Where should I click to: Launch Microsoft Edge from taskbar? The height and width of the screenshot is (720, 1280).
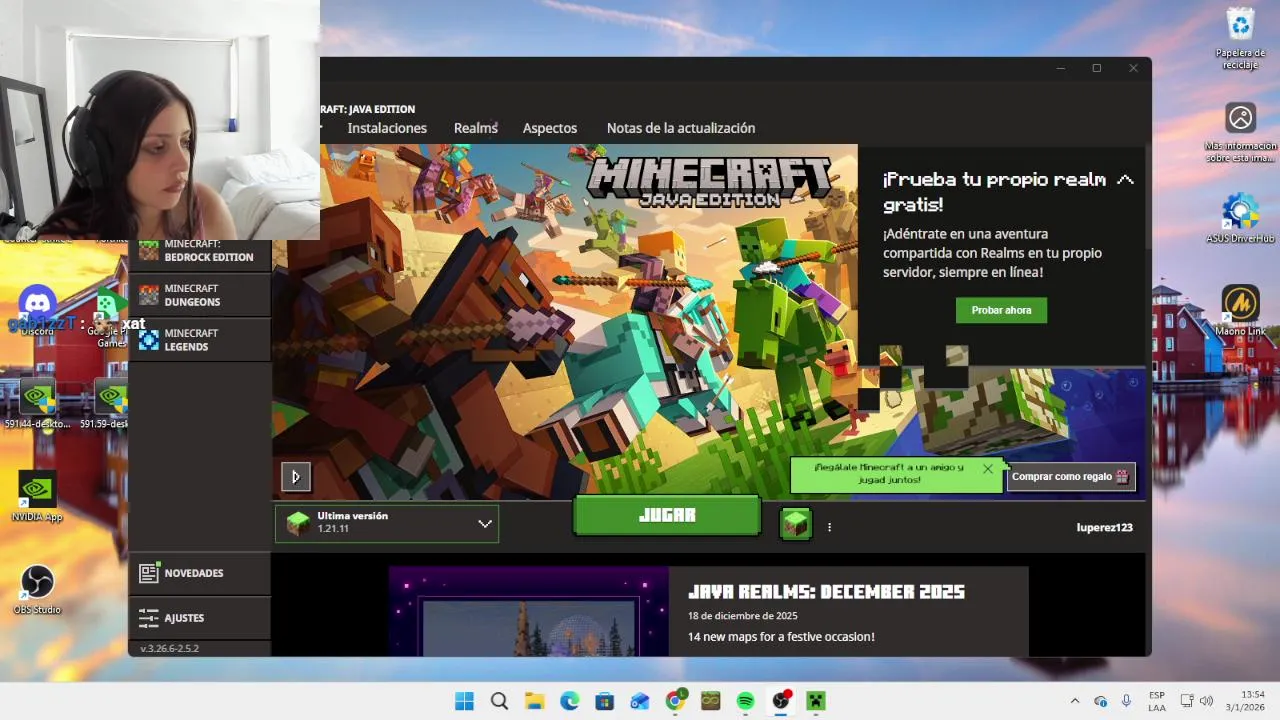569,701
